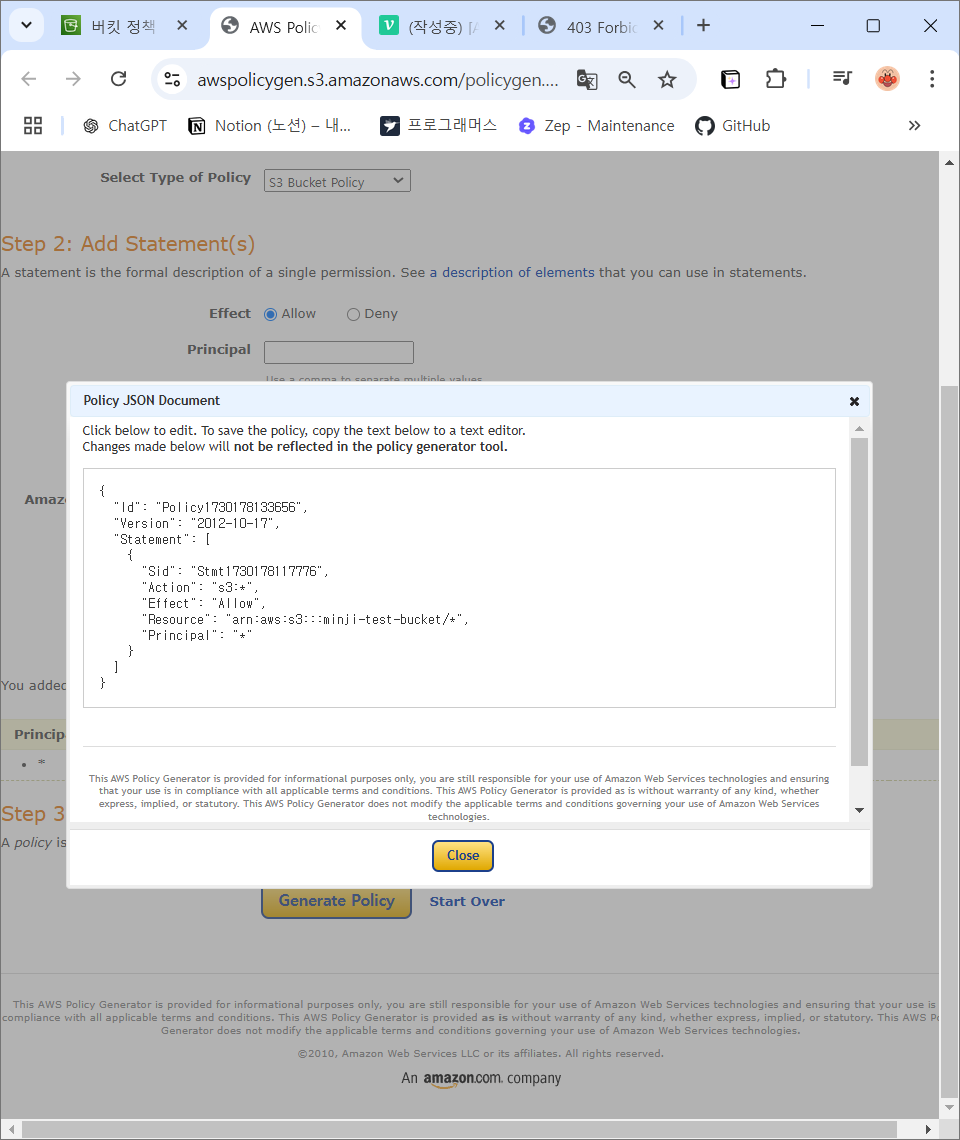Reload the current page
The height and width of the screenshot is (1140, 960).
tap(119, 79)
